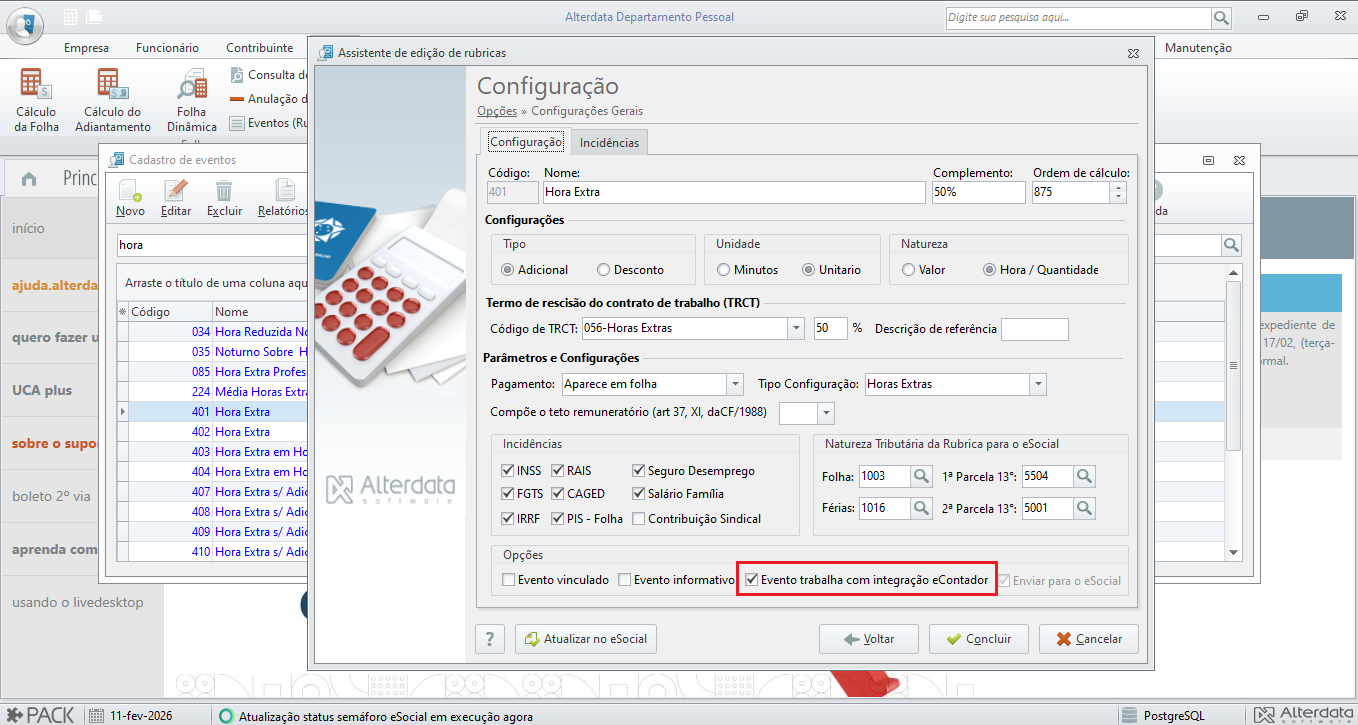Search Férias natureza magnifier icon
1358x725 pixels.
pyautogui.click(x=922, y=508)
